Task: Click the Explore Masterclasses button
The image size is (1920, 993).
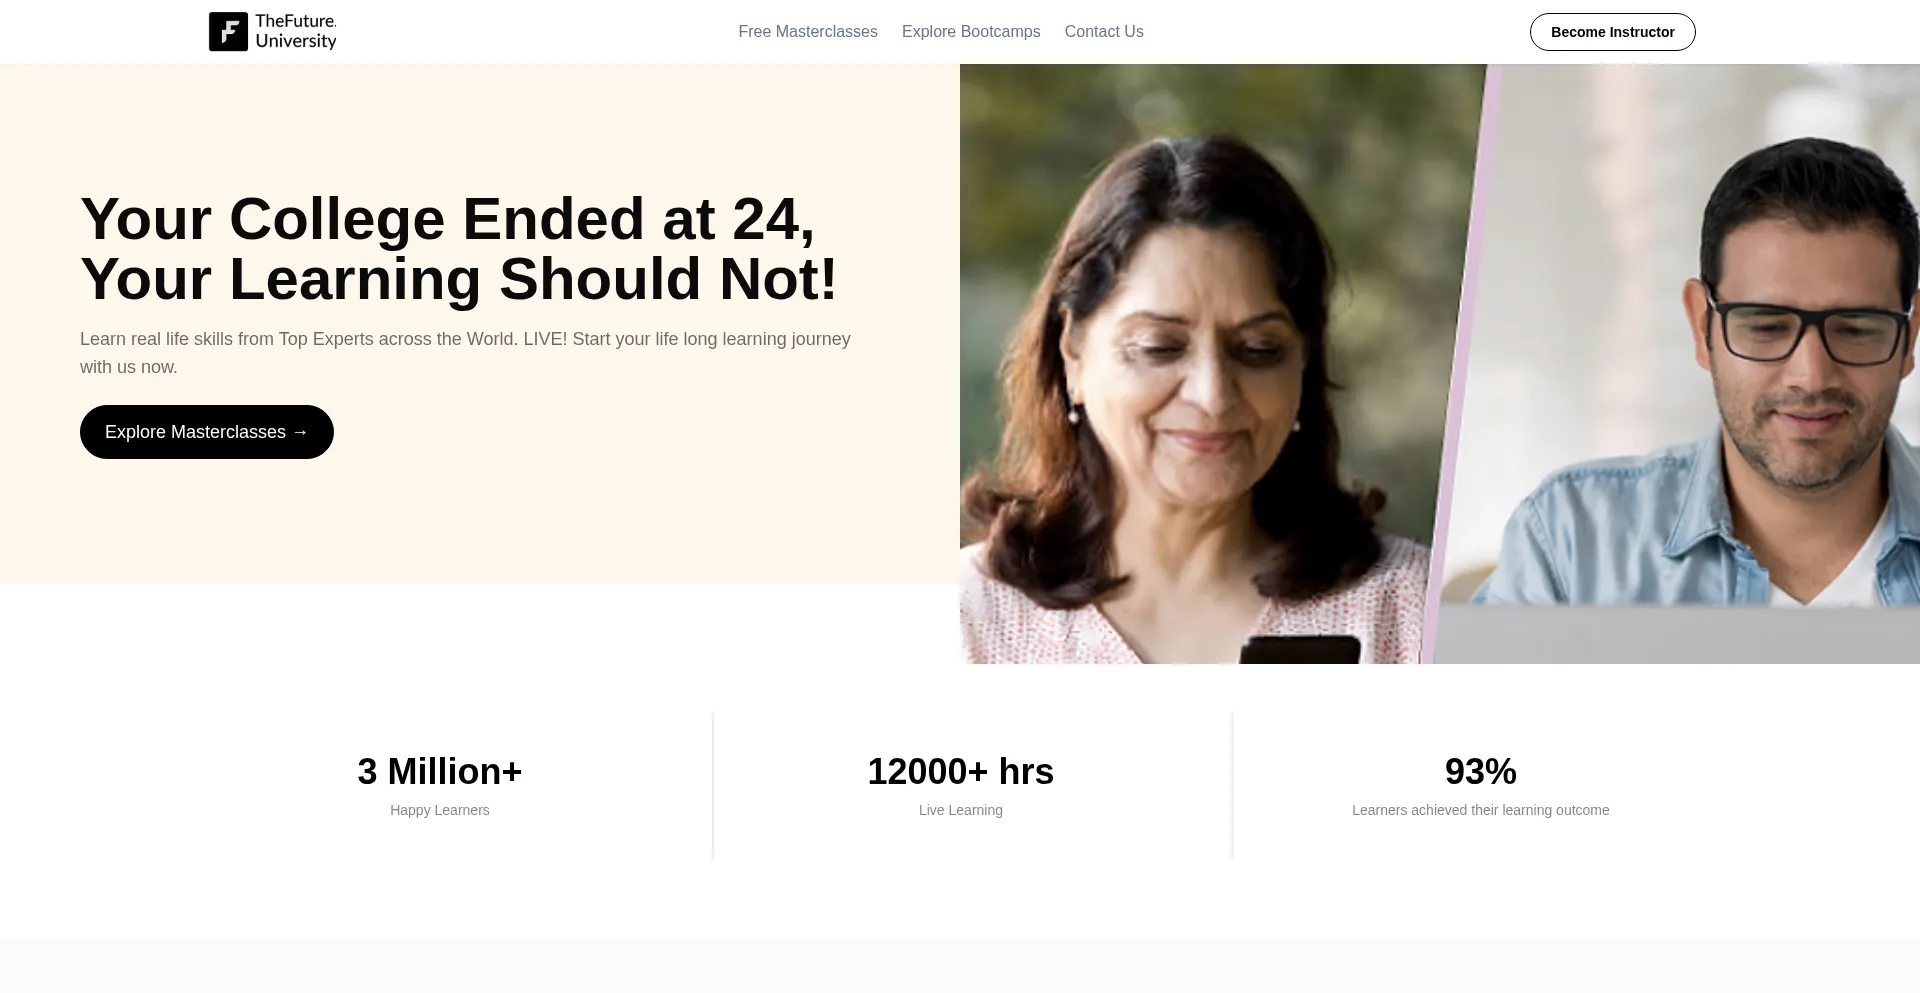Action: coord(195,432)
